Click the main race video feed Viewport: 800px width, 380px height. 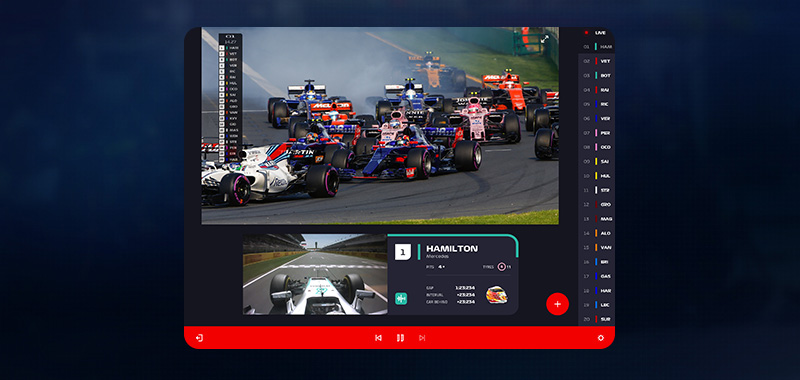coord(380,125)
